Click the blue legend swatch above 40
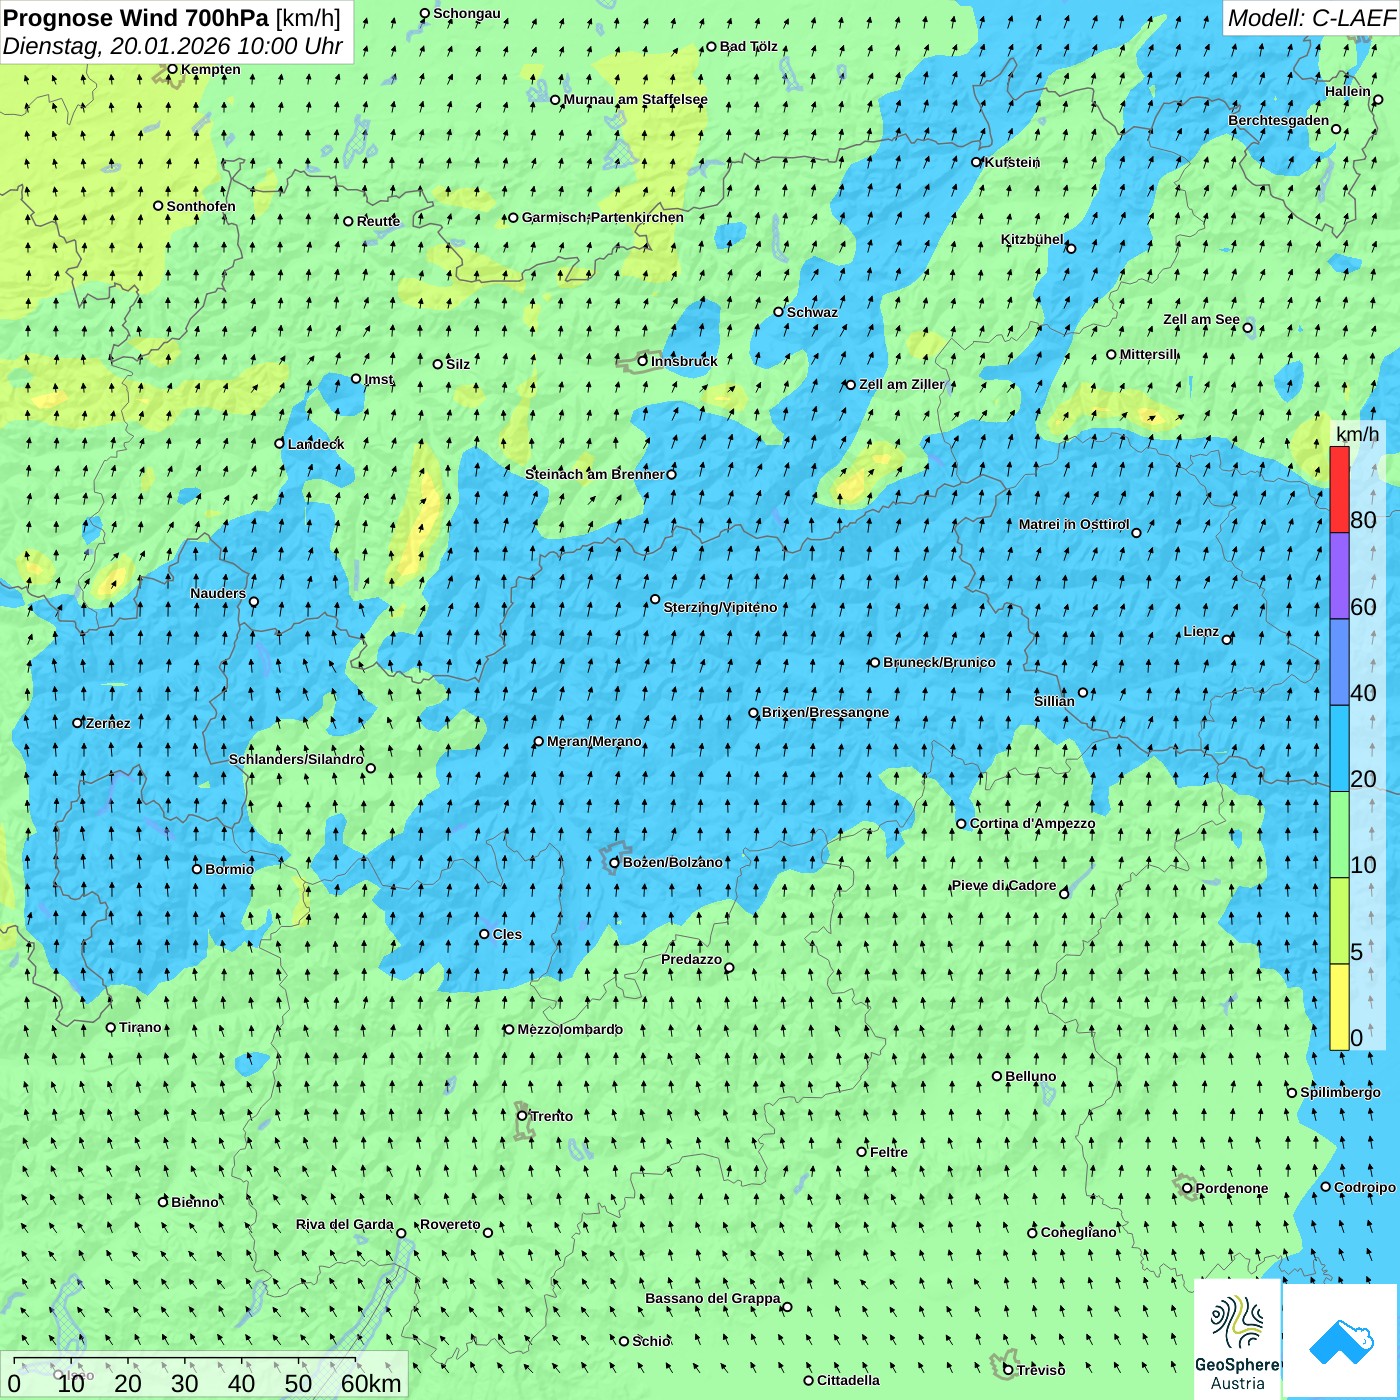The image size is (1400, 1400). pos(1339,663)
